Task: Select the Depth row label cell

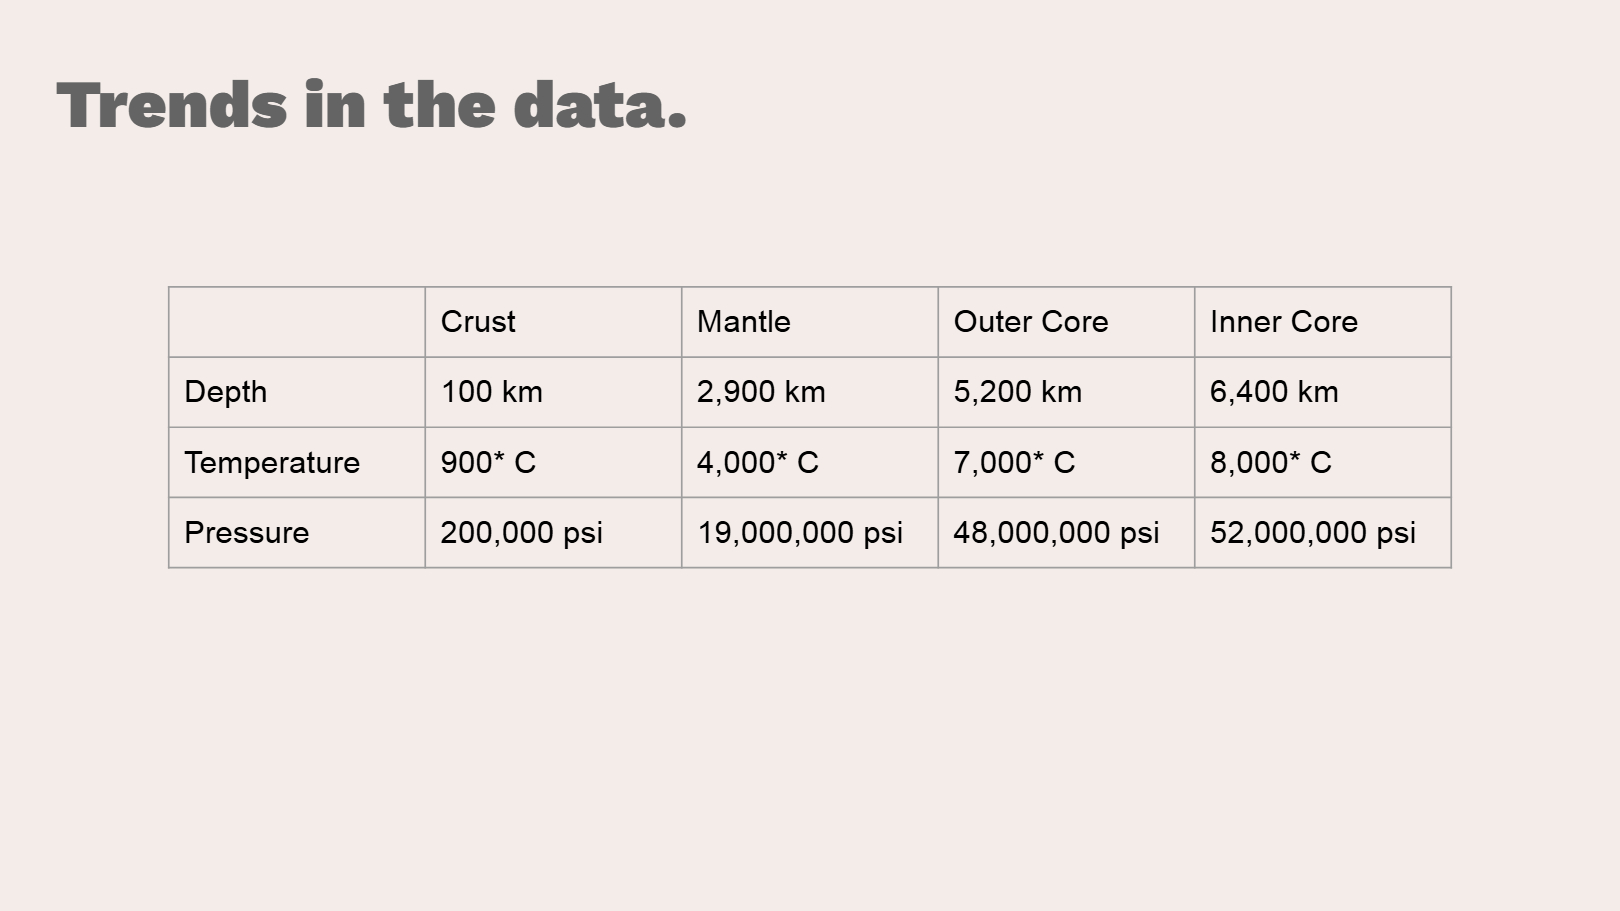Action: tap(296, 392)
